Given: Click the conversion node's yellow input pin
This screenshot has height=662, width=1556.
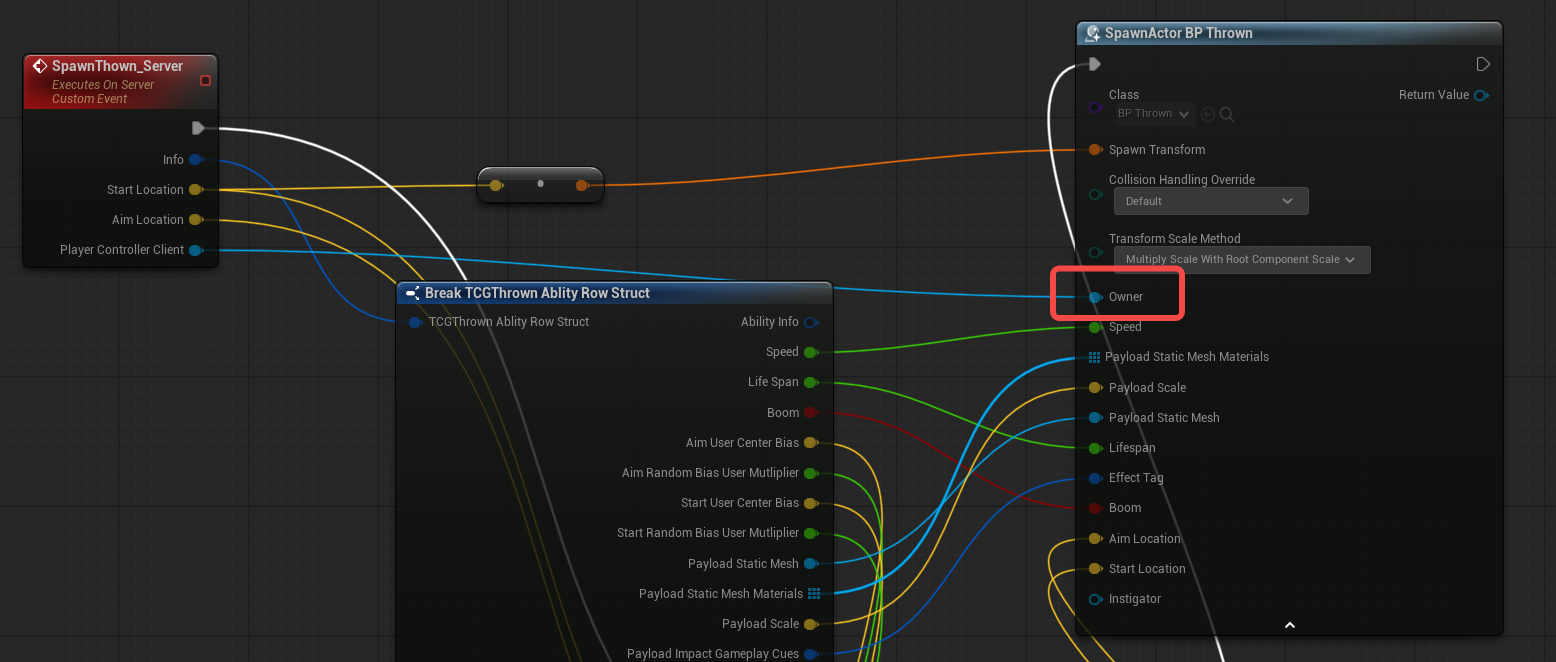Looking at the screenshot, I should (x=496, y=185).
